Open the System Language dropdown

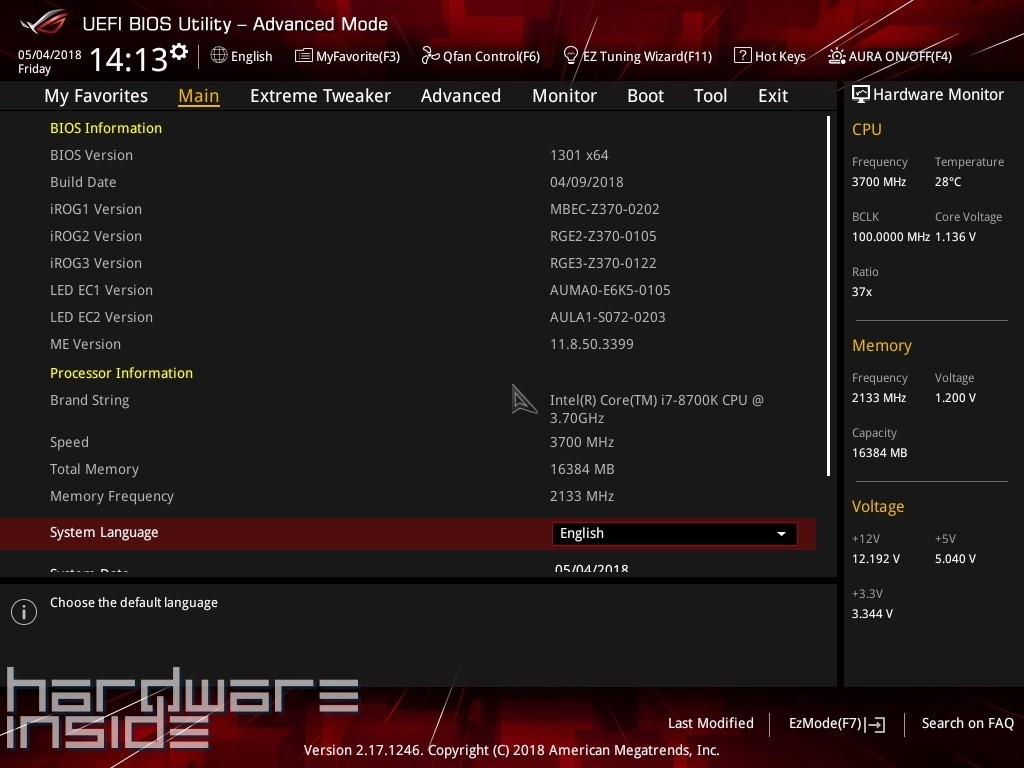(x=674, y=534)
